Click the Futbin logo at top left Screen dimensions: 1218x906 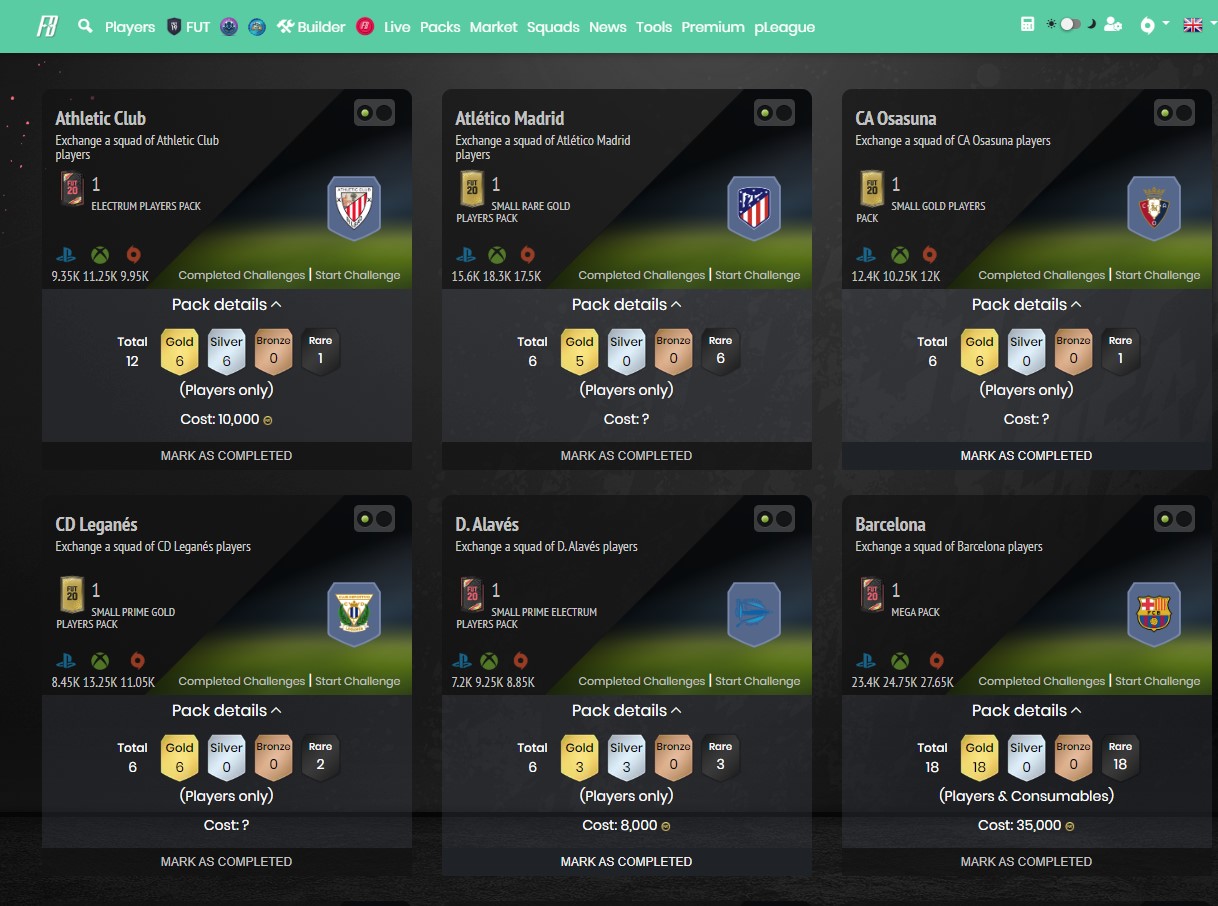(47, 26)
